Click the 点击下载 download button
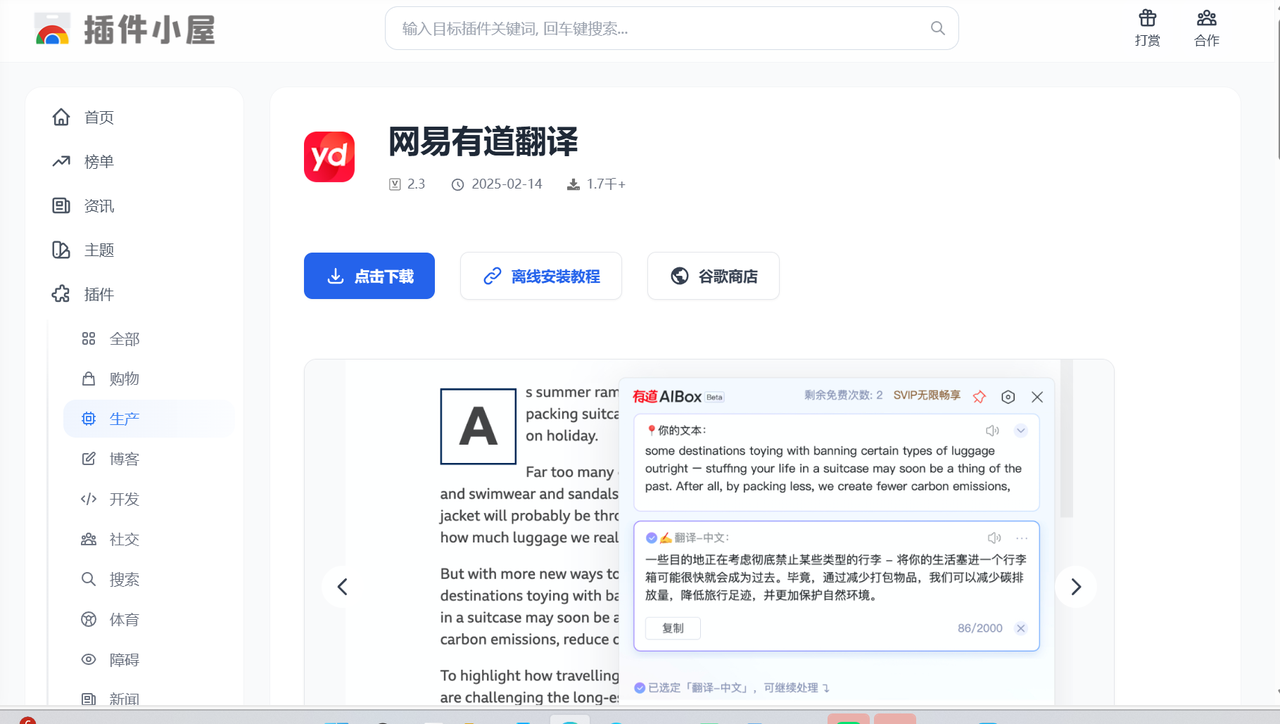Viewport: 1280px width, 724px height. (369, 275)
